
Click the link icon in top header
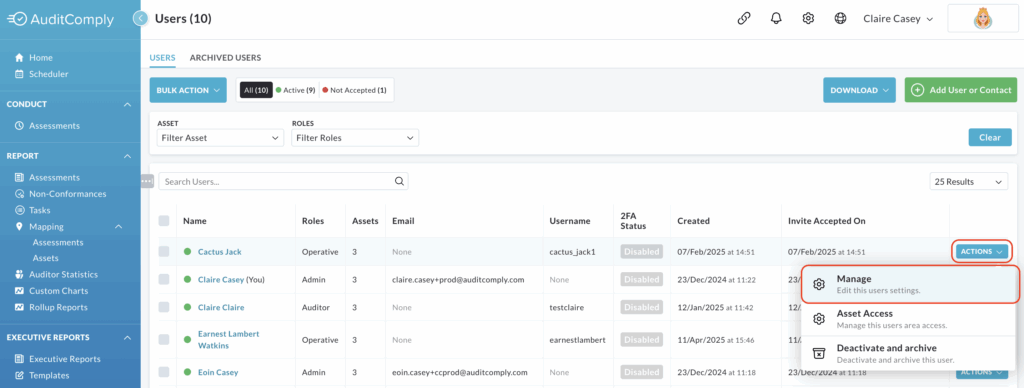(743, 18)
